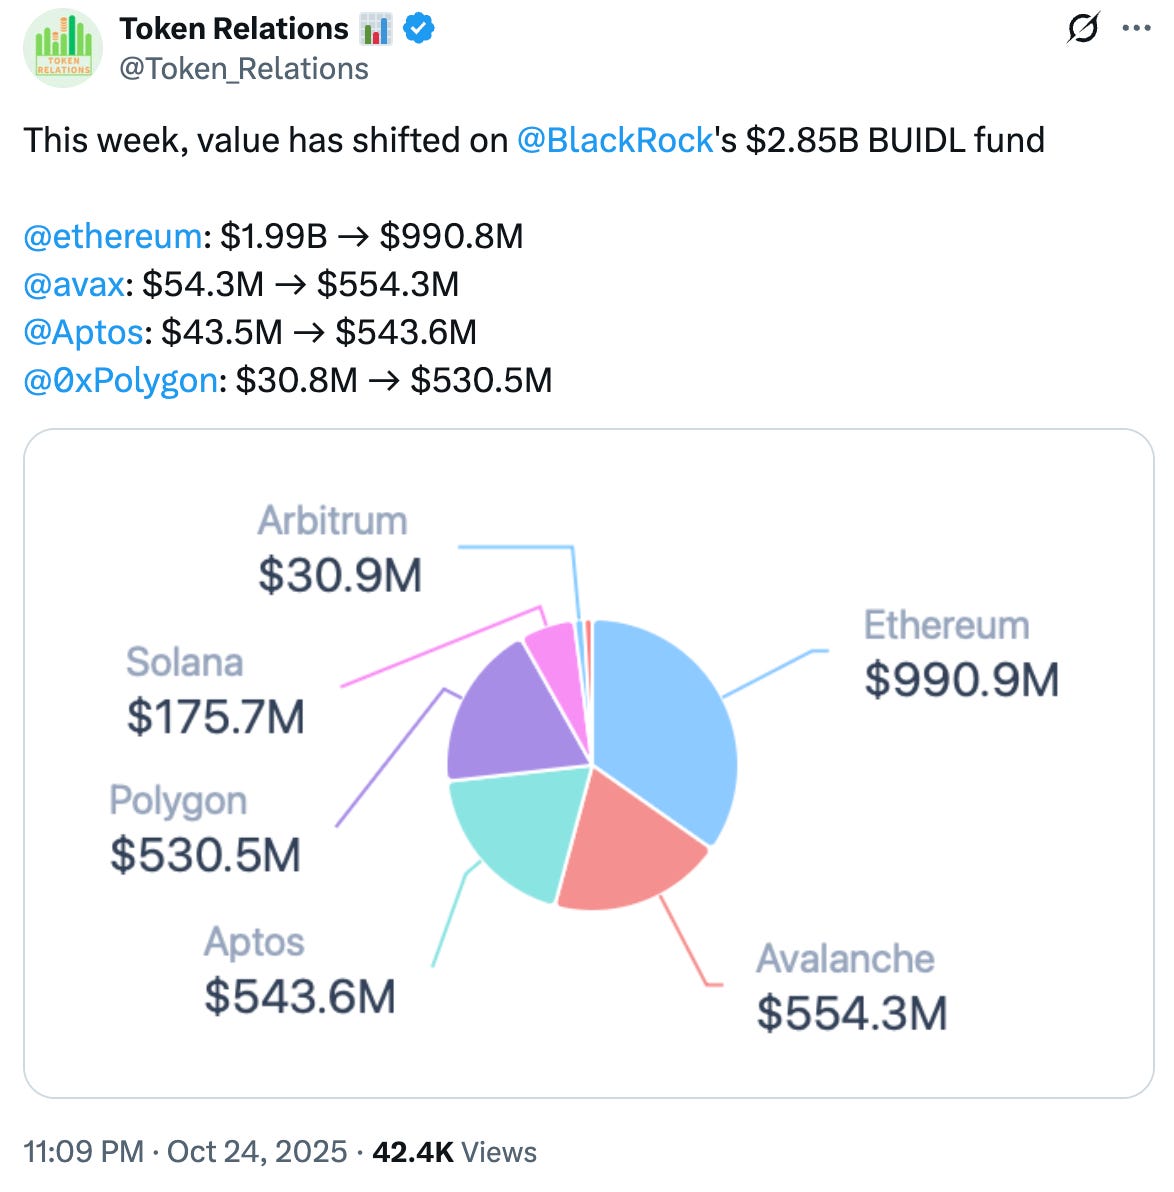Click the Token Relations profile avatar
The height and width of the screenshot is (1192, 1174).
tap(62, 48)
